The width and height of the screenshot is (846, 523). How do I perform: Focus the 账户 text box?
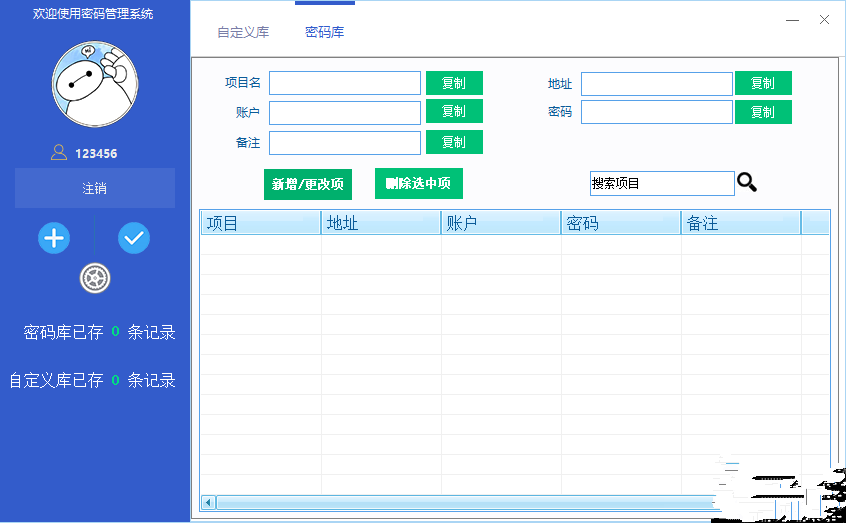(345, 112)
